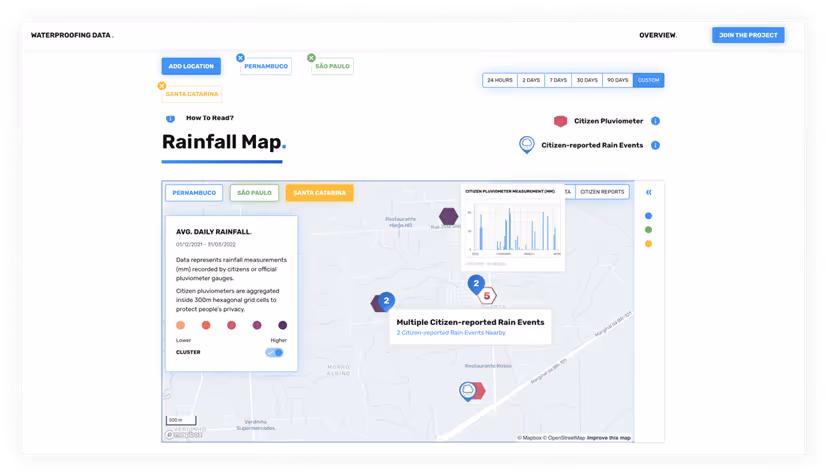Viewport: 826px width, 476px height.
Task: Click the Rainfall Map heading
Action: (224, 142)
